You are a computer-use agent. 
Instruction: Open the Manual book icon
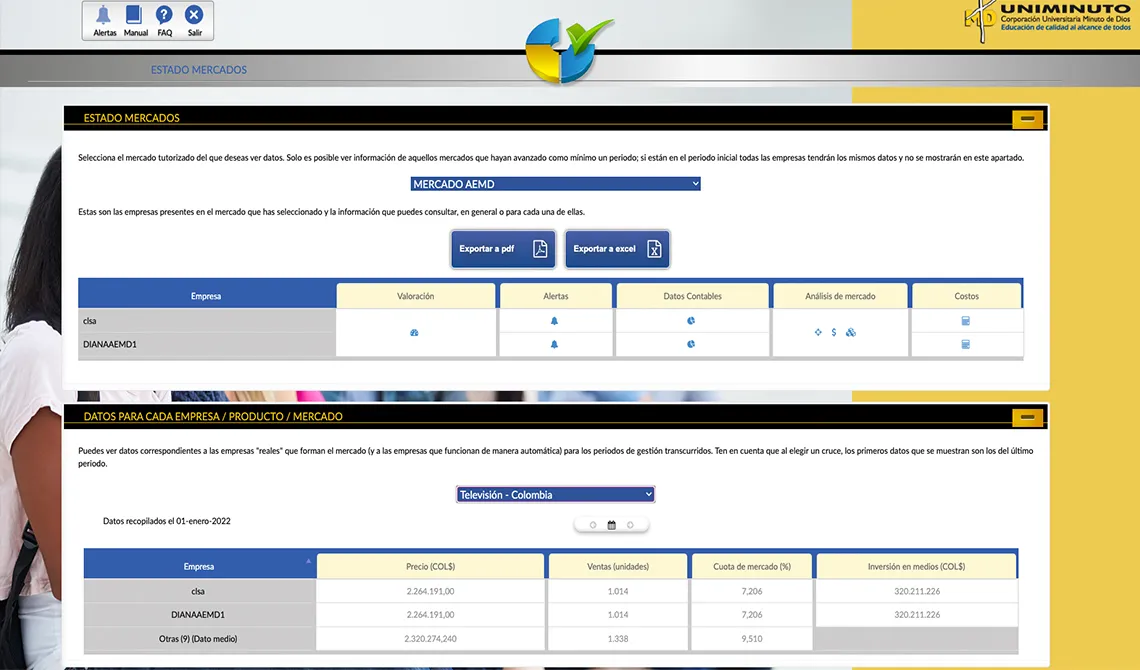[135, 20]
